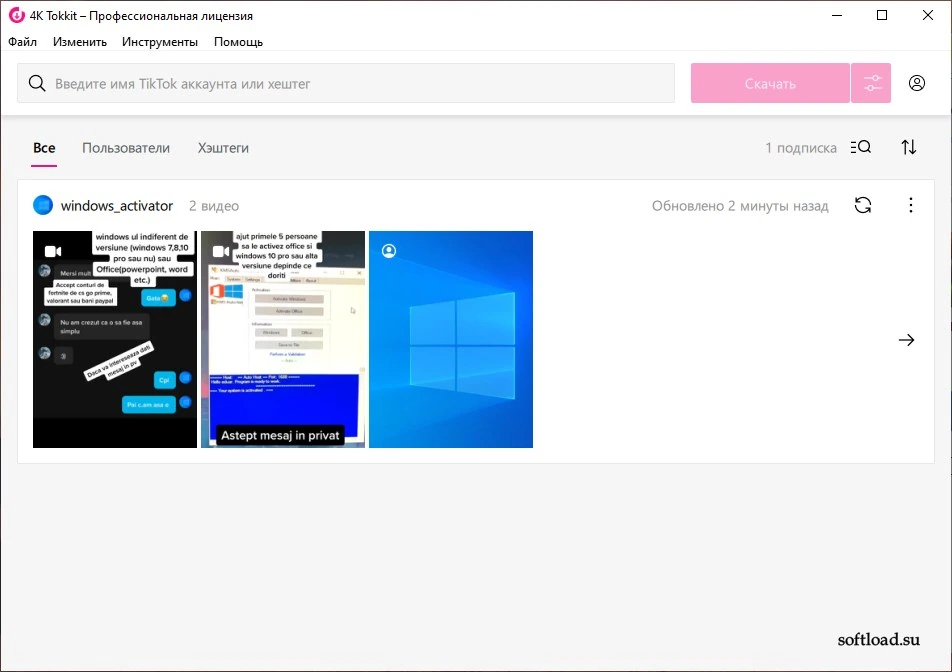Image resolution: width=952 pixels, height=672 pixels.
Task: Click the right arrow to show more
Action: [906, 340]
